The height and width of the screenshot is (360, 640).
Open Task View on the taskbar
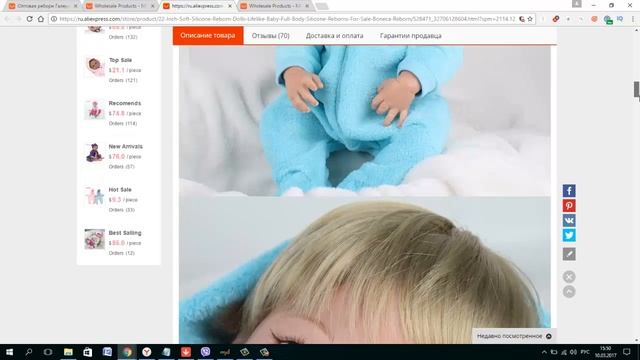pos(48,352)
